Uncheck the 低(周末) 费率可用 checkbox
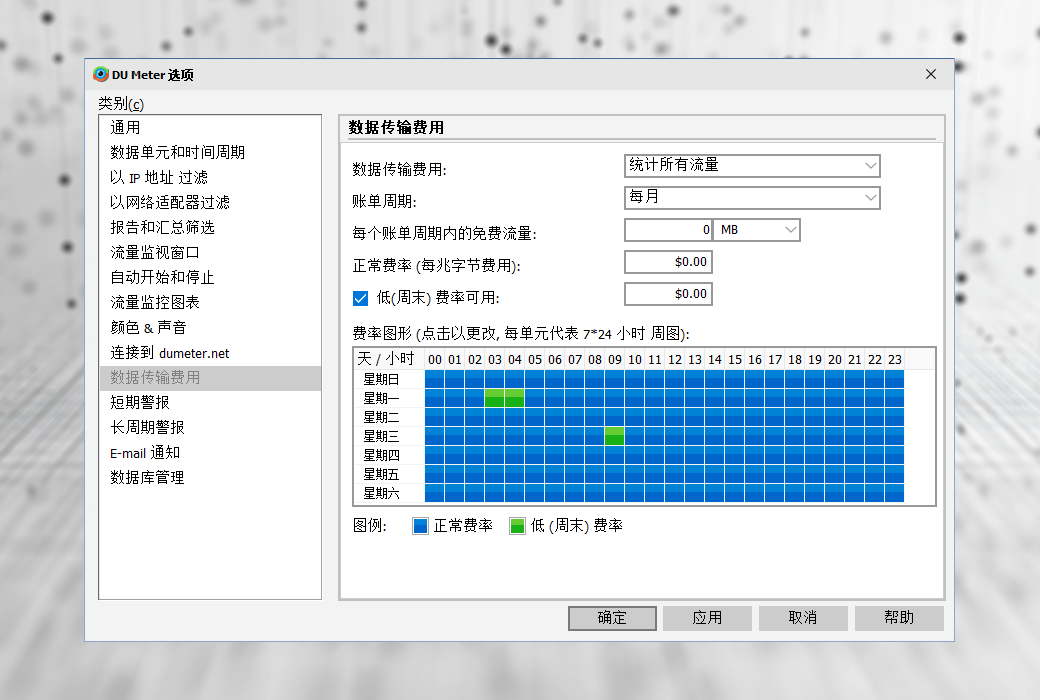 coord(360,294)
